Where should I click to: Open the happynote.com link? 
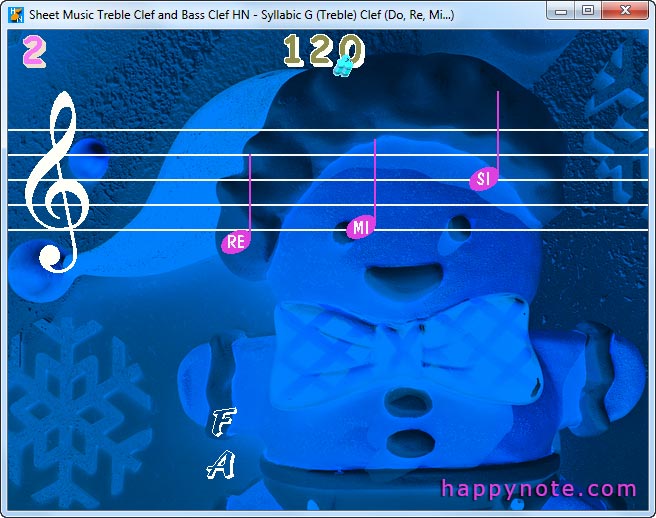539,488
